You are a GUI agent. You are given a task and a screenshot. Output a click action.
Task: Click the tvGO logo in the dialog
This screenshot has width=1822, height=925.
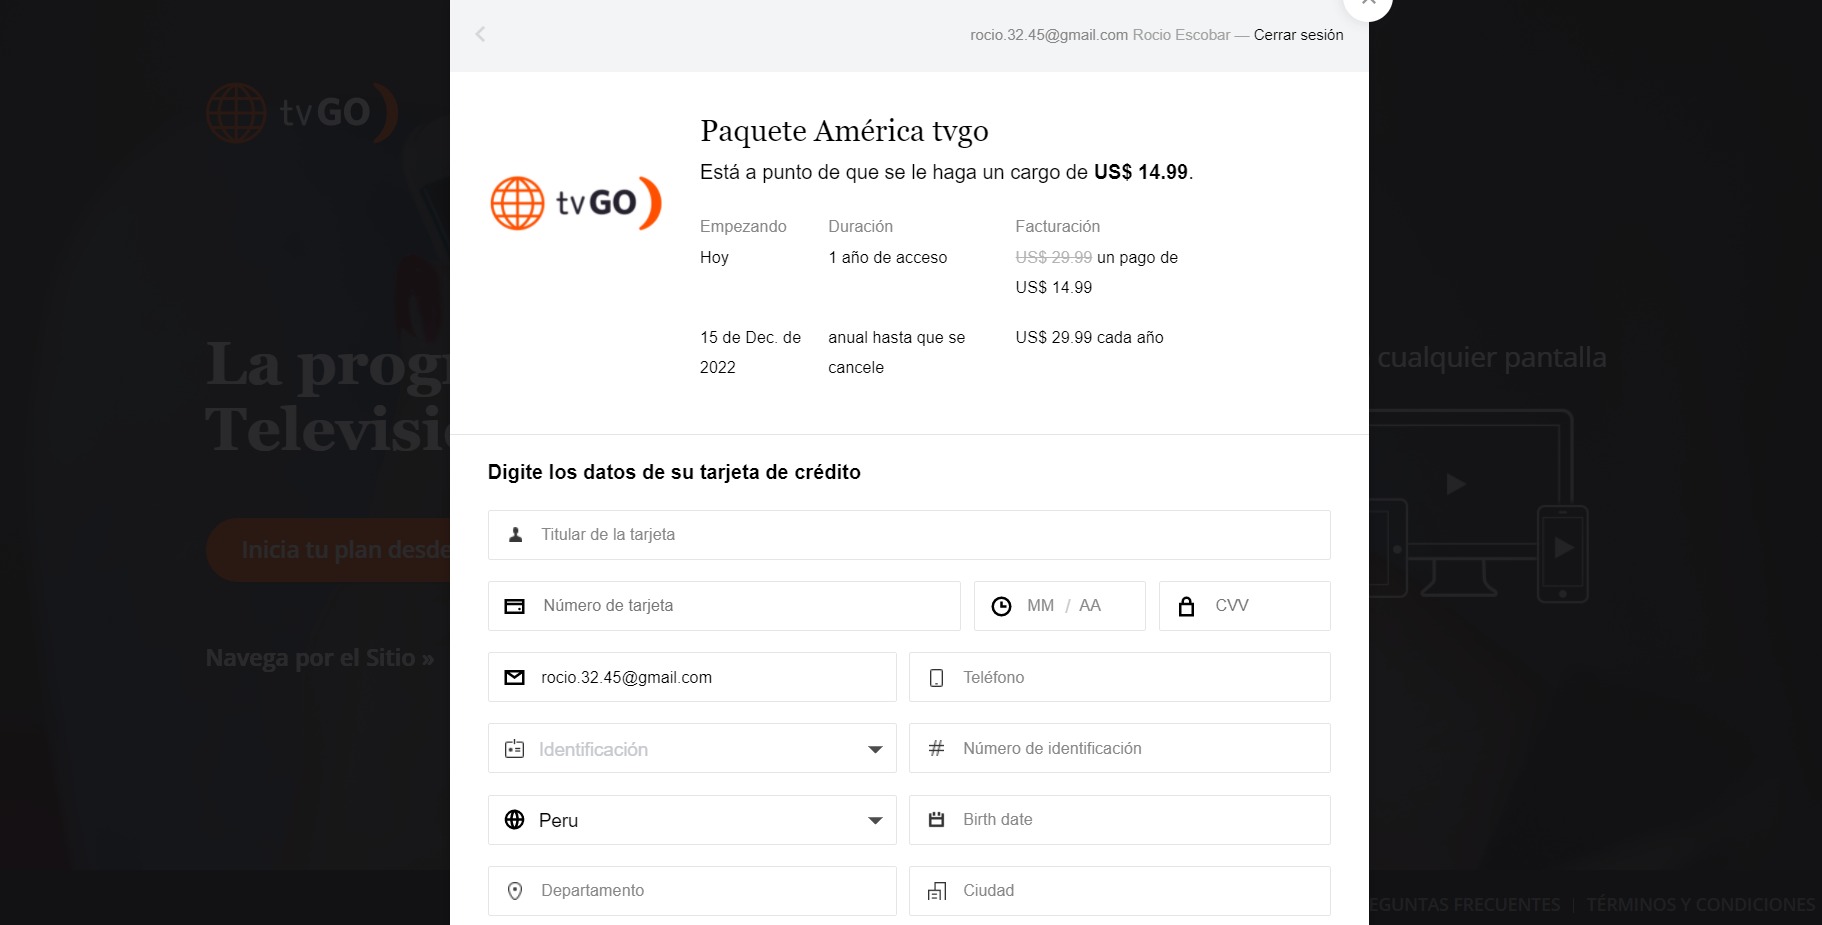click(x=576, y=203)
